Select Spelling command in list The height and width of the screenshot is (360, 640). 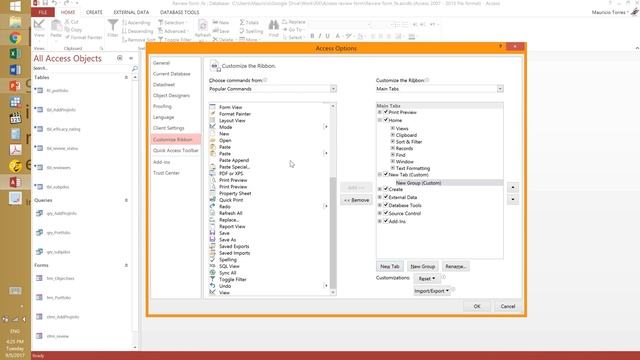click(228, 260)
